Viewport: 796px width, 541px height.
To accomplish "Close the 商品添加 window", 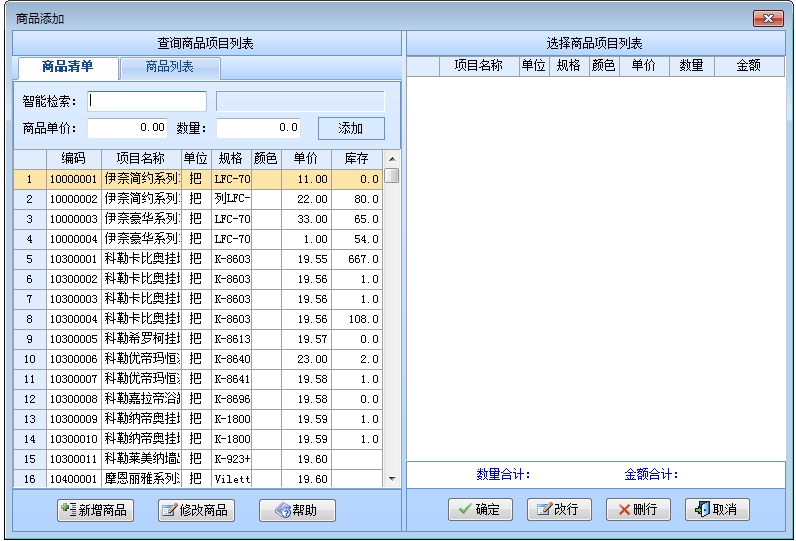I will [767, 18].
